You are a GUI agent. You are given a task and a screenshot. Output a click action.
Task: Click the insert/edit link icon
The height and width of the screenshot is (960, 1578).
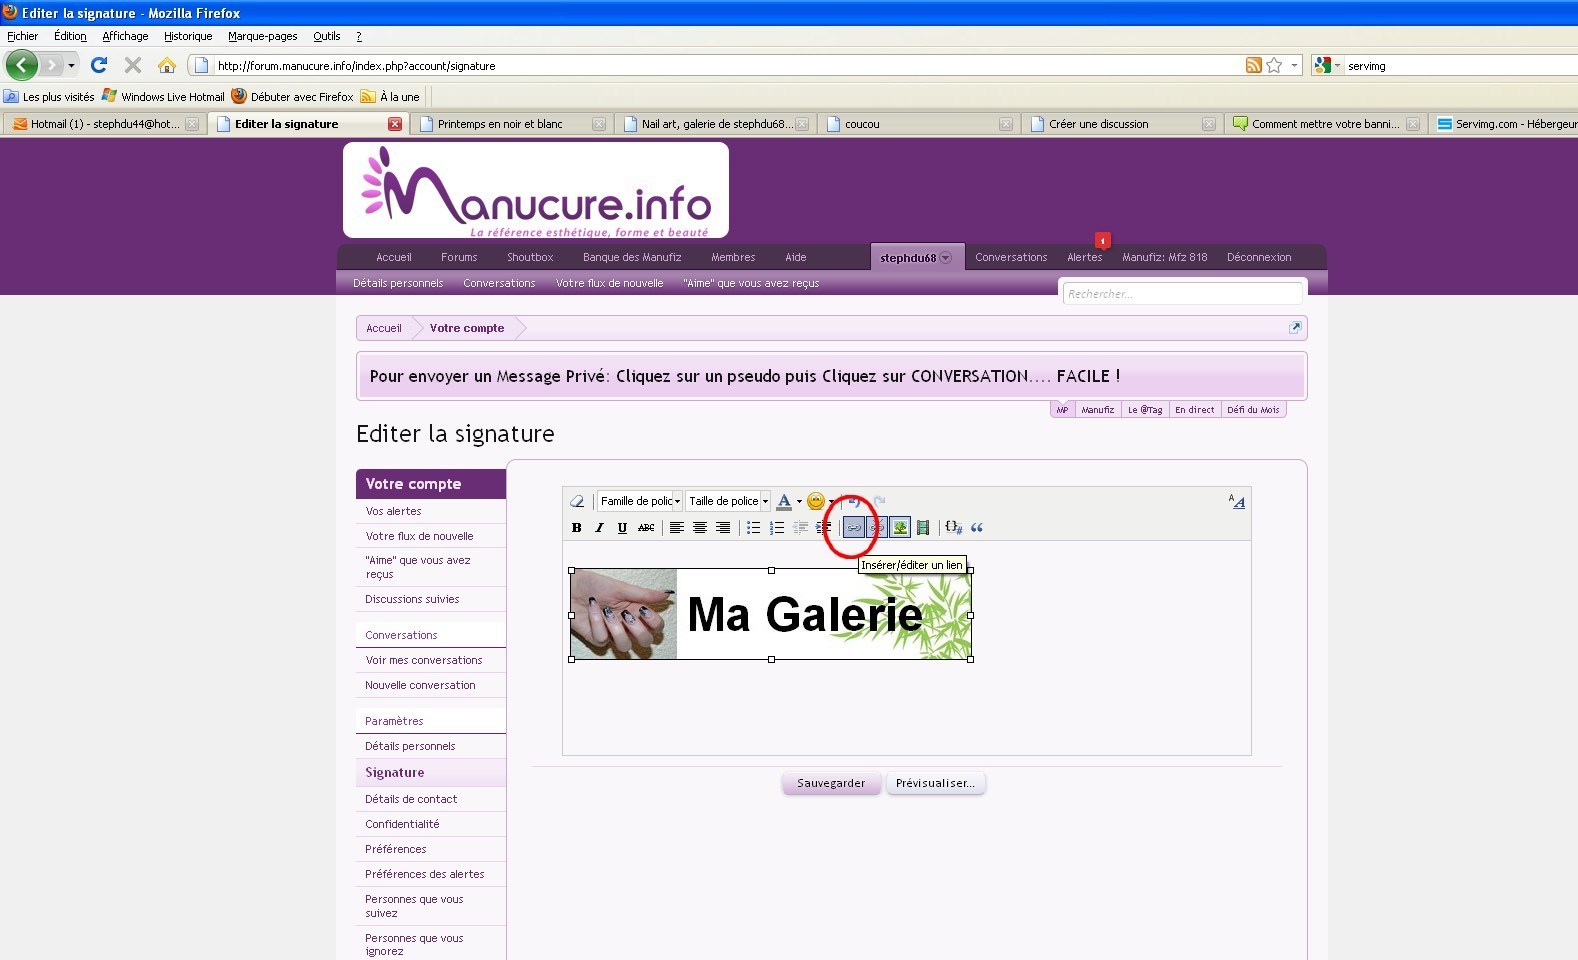[854, 528]
